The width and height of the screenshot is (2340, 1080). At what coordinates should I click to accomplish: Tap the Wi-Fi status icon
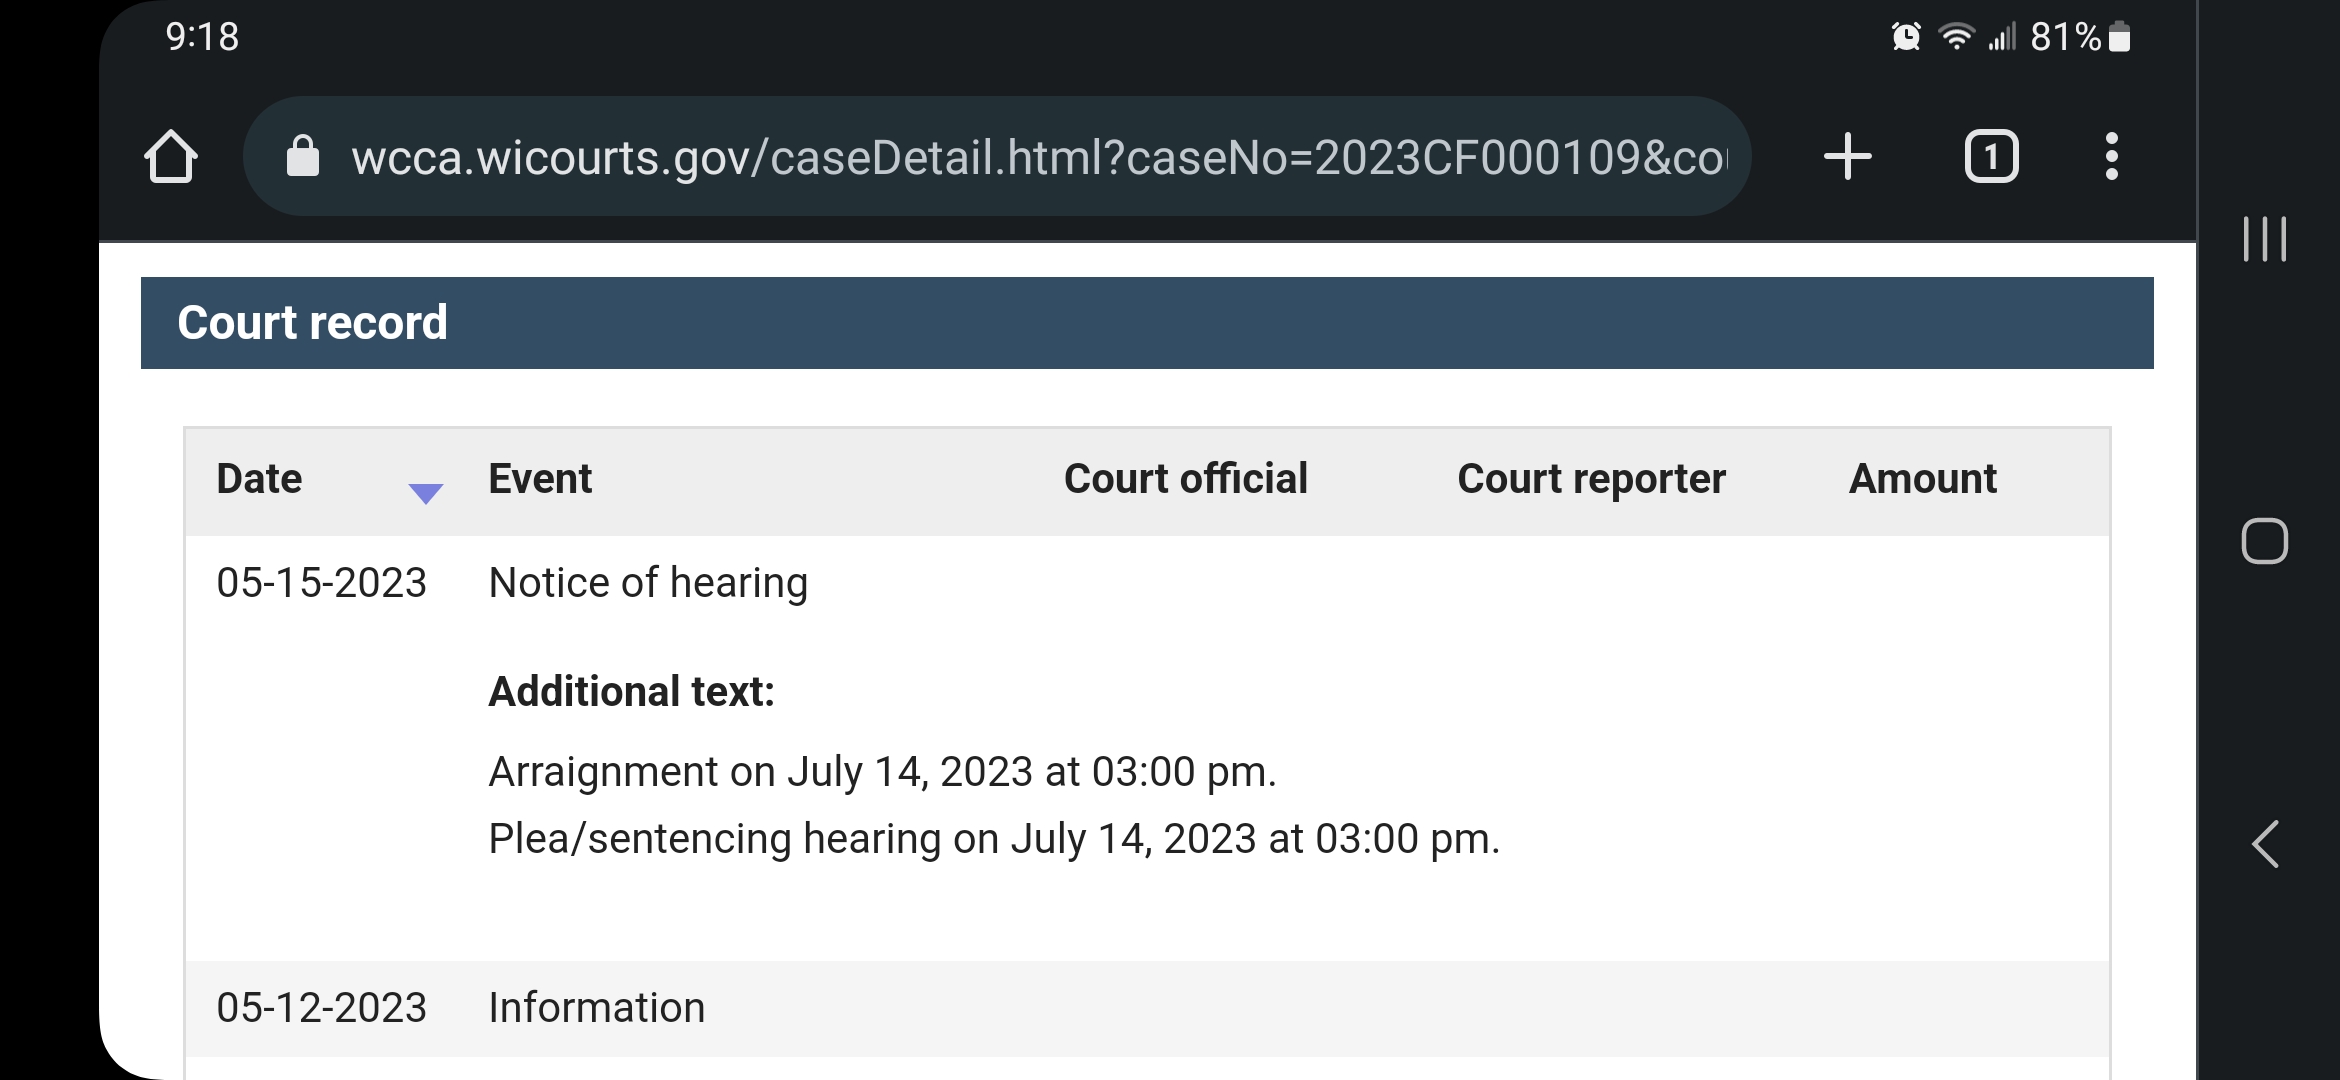1956,37
